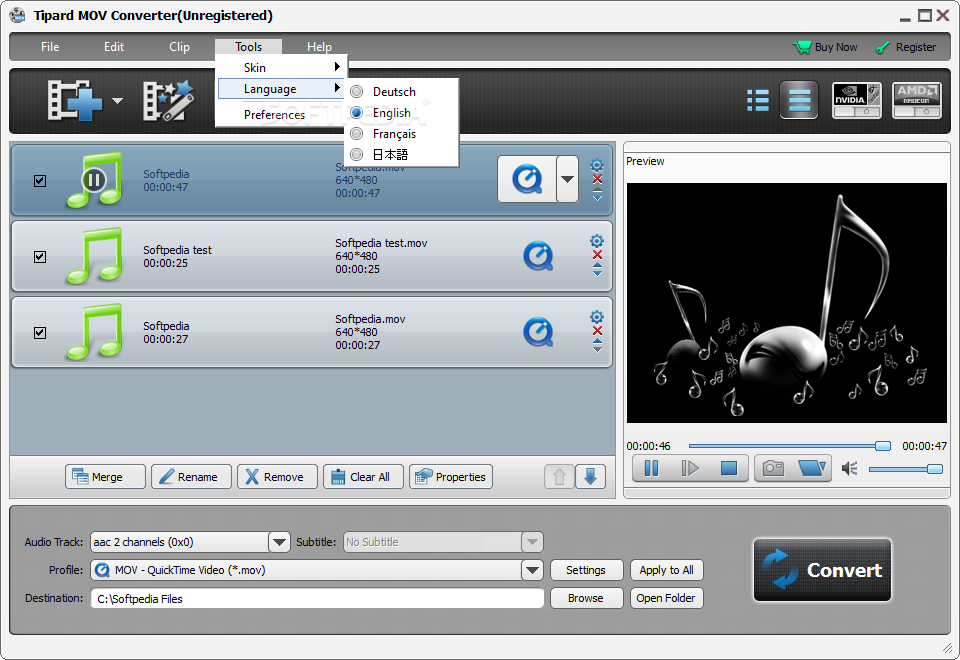Open the video Edit effects wand icon
Viewport: 960px width, 660px height.
point(168,100)
